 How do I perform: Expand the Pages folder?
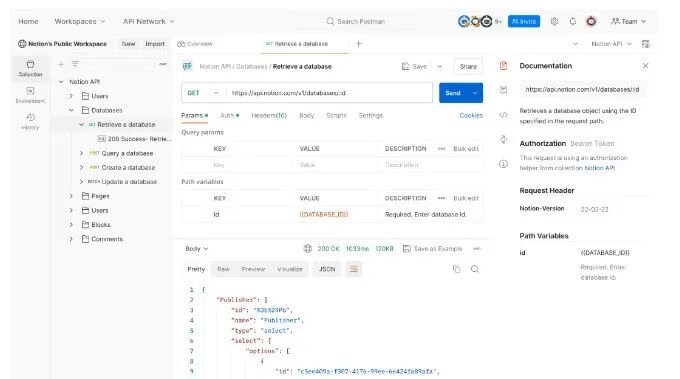click(x=72, y=196)
